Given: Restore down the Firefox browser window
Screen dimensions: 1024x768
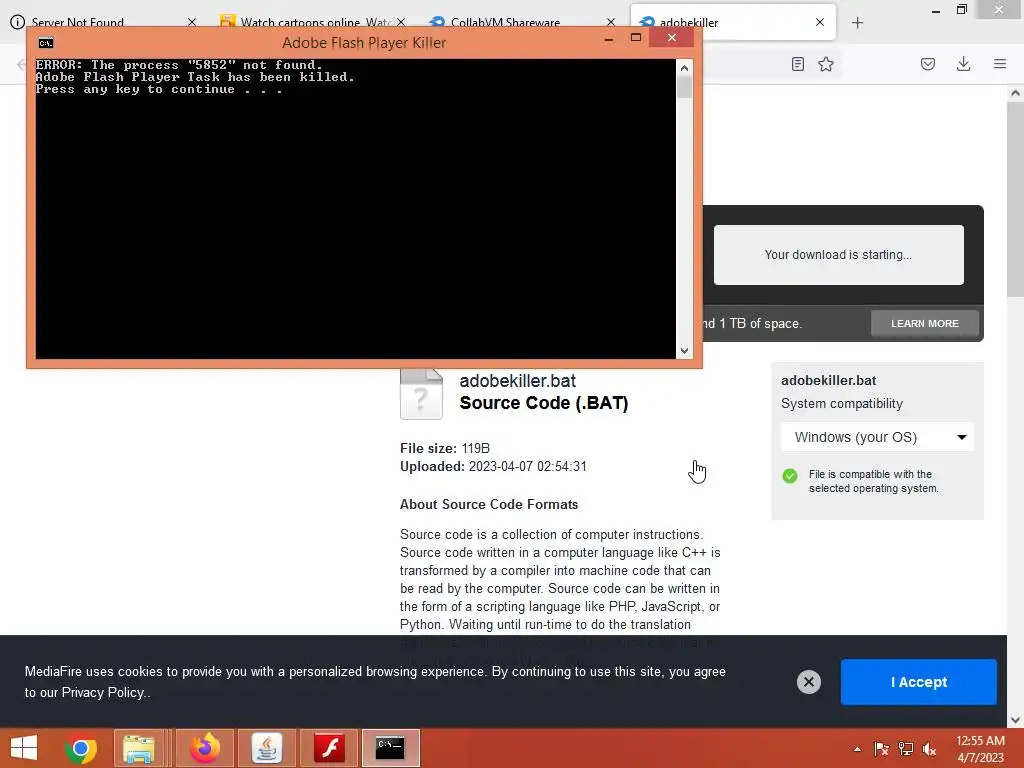Looking at the screenshot, I should tap(961, 10).
